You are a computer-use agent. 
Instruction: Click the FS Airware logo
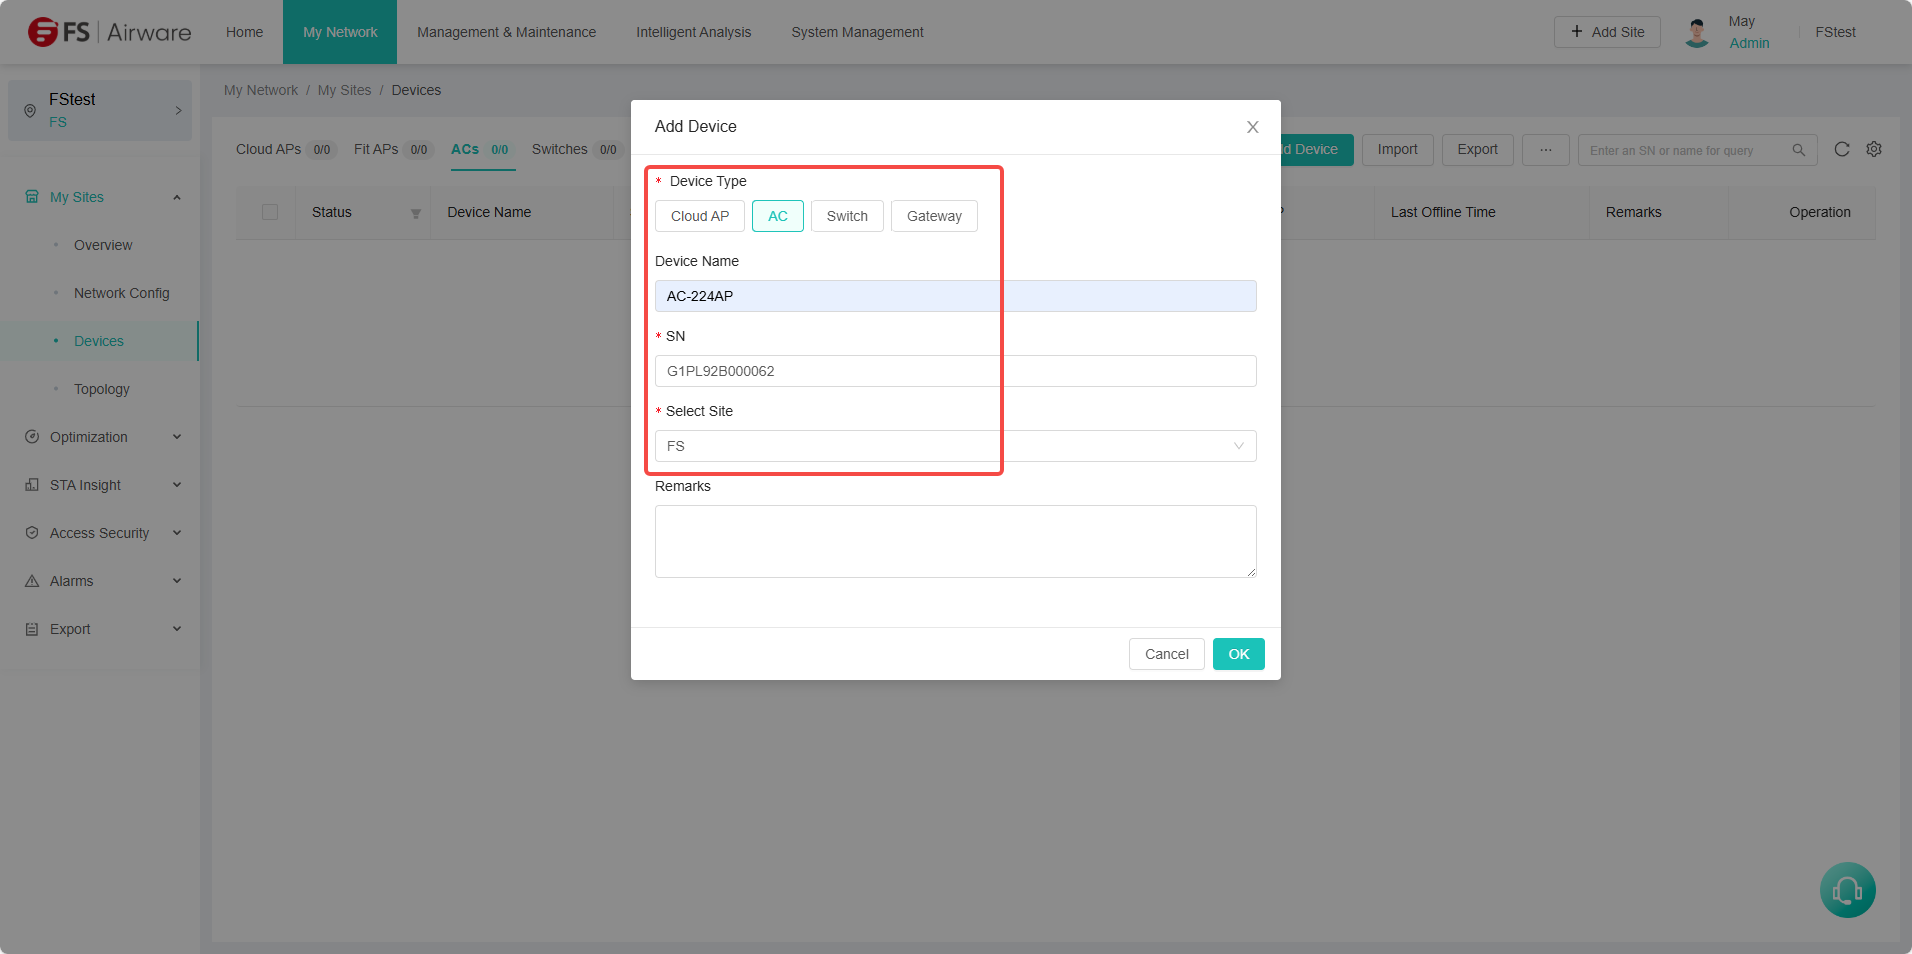coord(109,32)
